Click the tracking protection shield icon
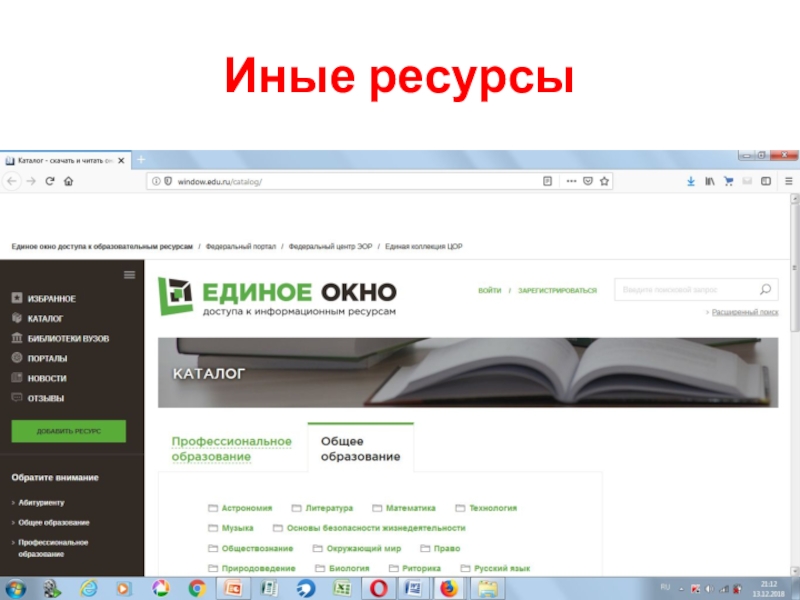This screenshot has width=800, height=600. pos(168,181)
